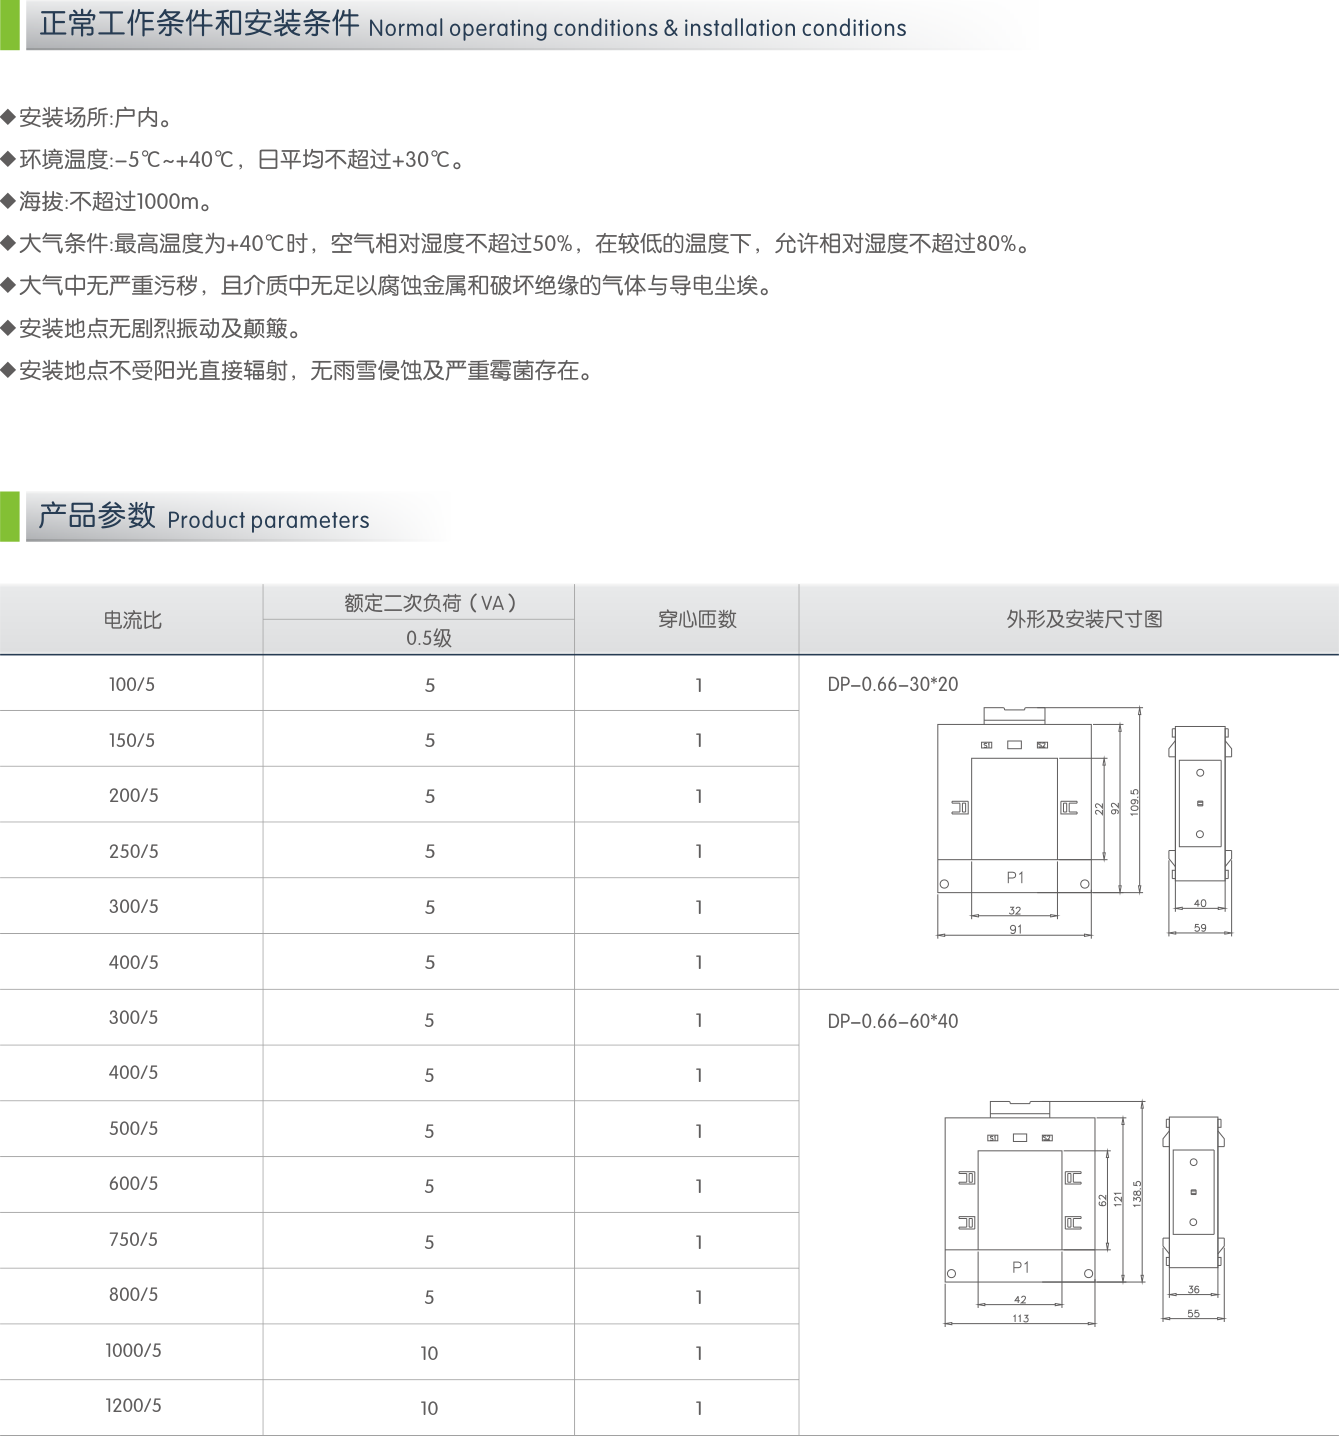Select the 1200/5 current ratio cell
Viewport: 1339px width, 1436px height.
coord(132,1406)
